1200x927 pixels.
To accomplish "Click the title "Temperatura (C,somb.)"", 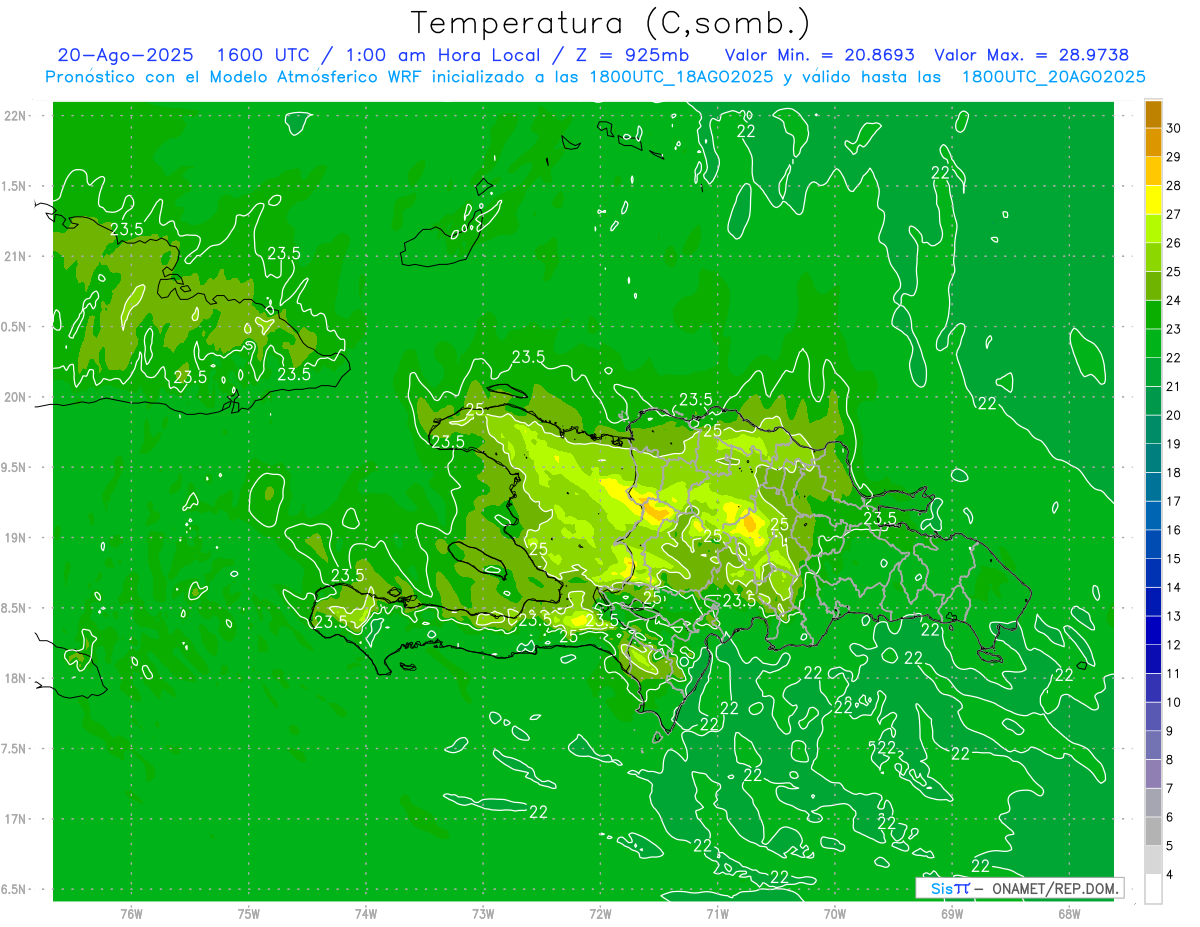I will point(611,22).
